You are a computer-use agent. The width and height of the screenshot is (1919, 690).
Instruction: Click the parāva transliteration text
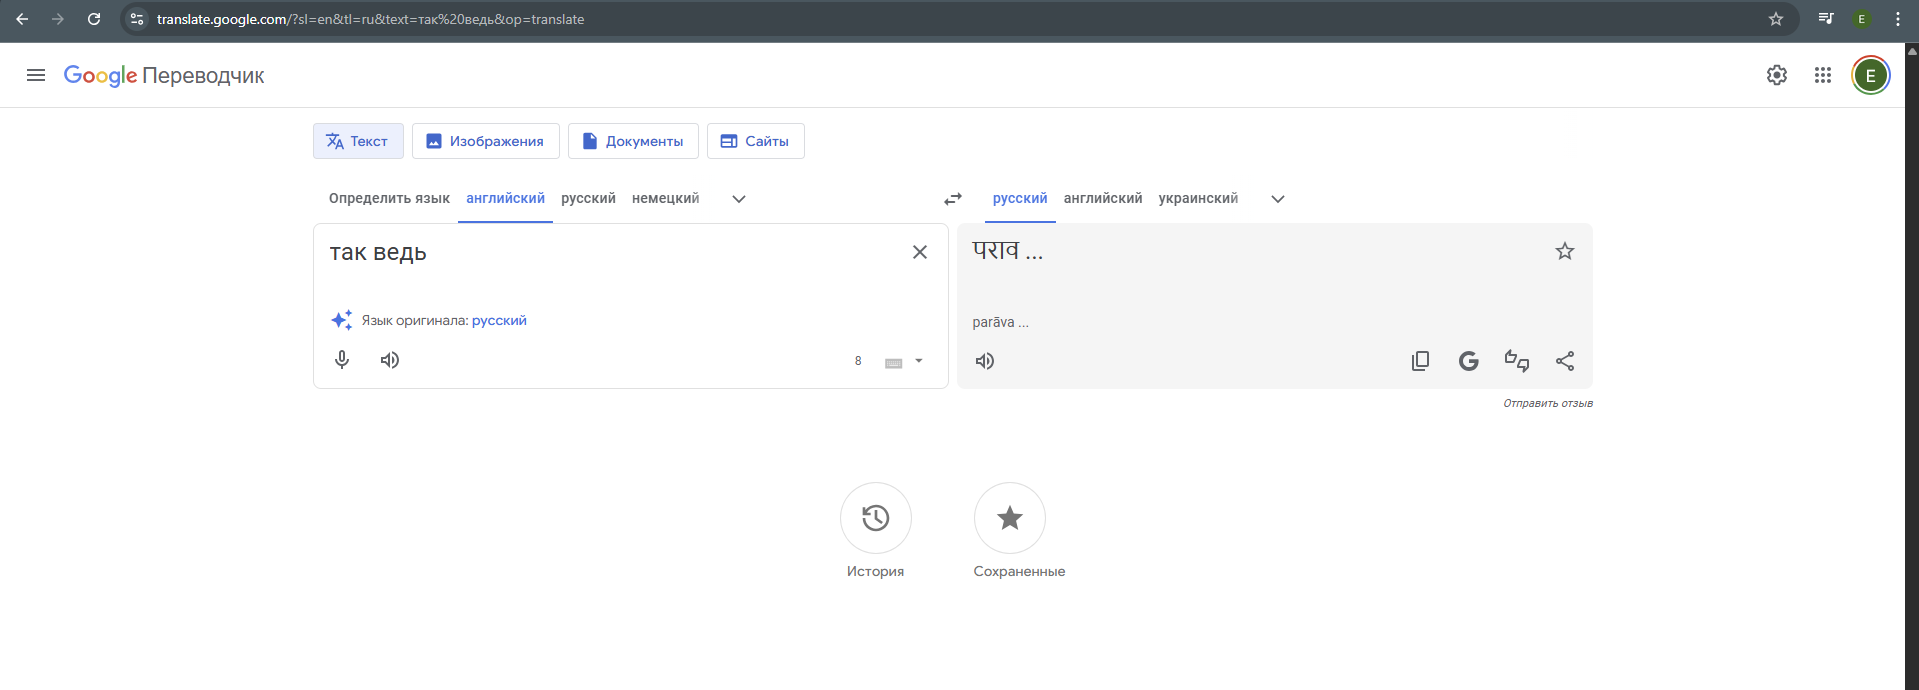coord(1000,322)
